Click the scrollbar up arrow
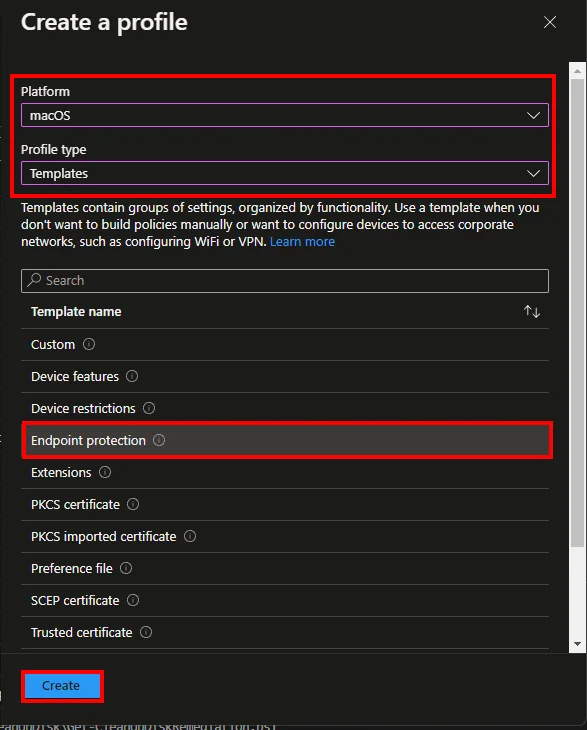The width and height of the screenshot is (587, 730). point(577,71)
